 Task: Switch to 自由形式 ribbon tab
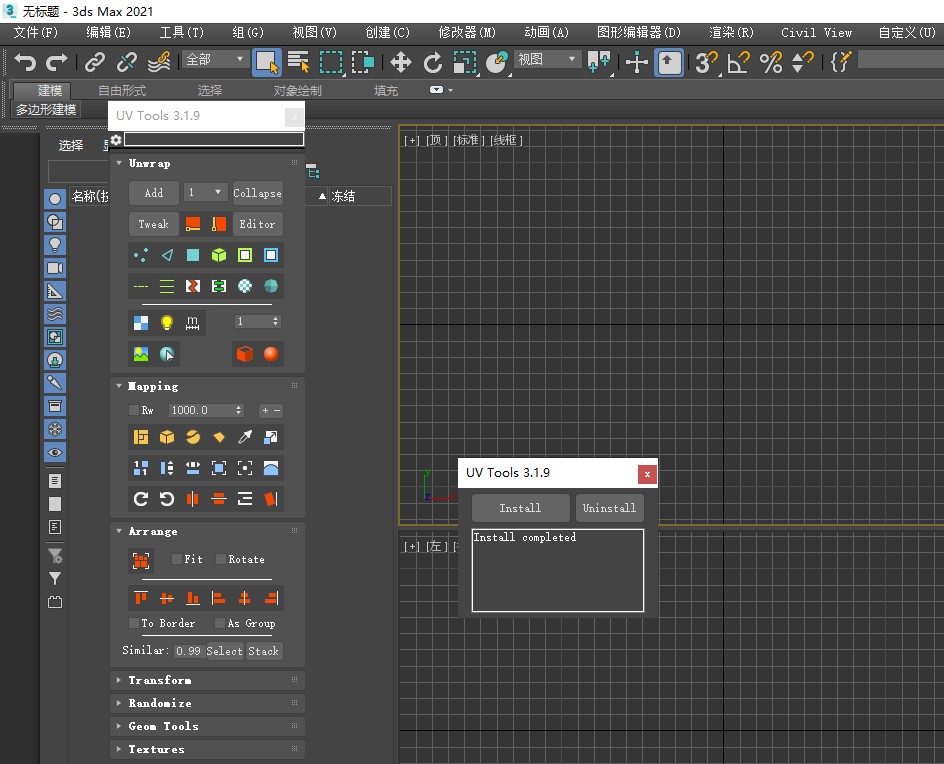(x=122, y=90)
